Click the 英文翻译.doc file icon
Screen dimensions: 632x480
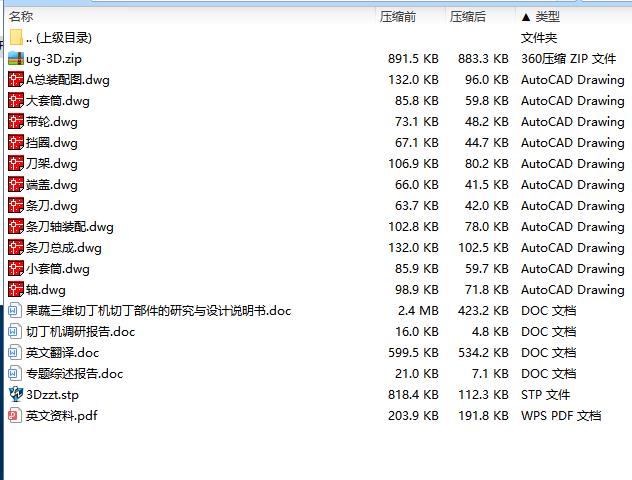(15, 352)
